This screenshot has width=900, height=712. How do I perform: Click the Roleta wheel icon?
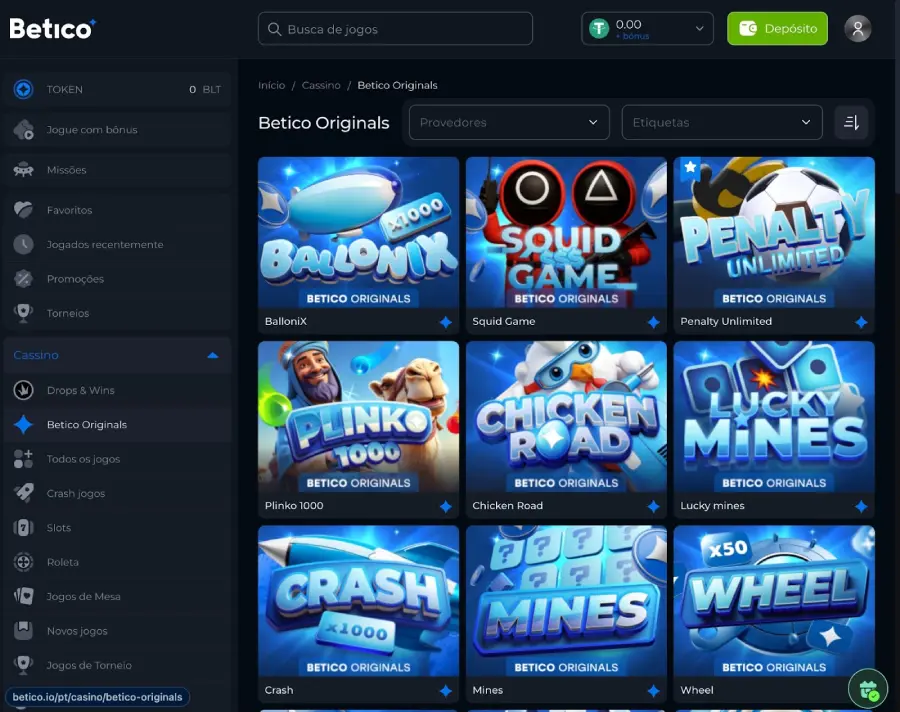(x=24, y=562)
